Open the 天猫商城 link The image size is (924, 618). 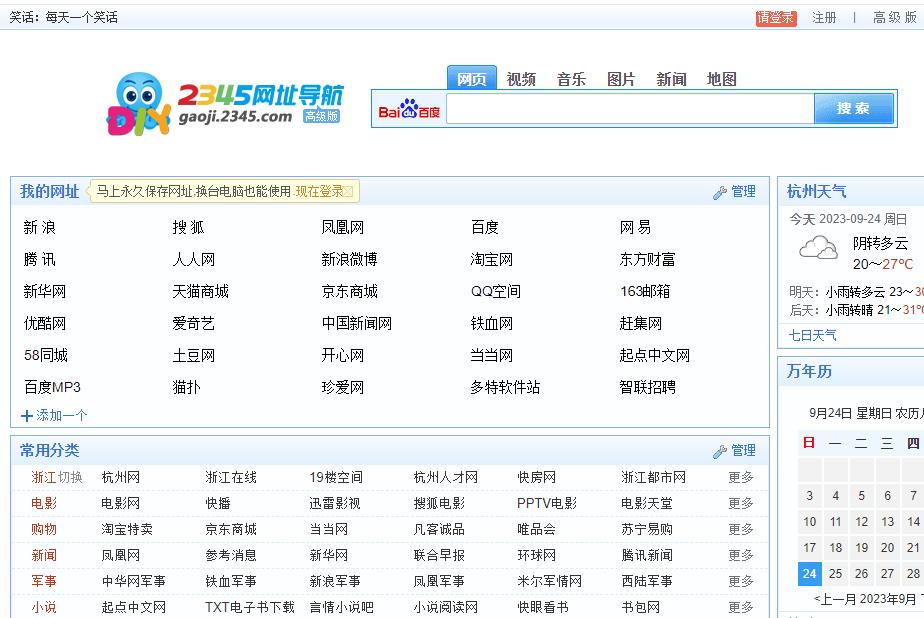tap(201, 291)
